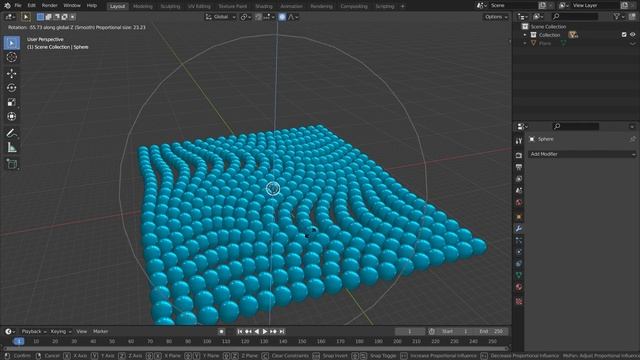Open Playback menu in timeline
This screenshot has width=640, height=360.
[33, 331]
